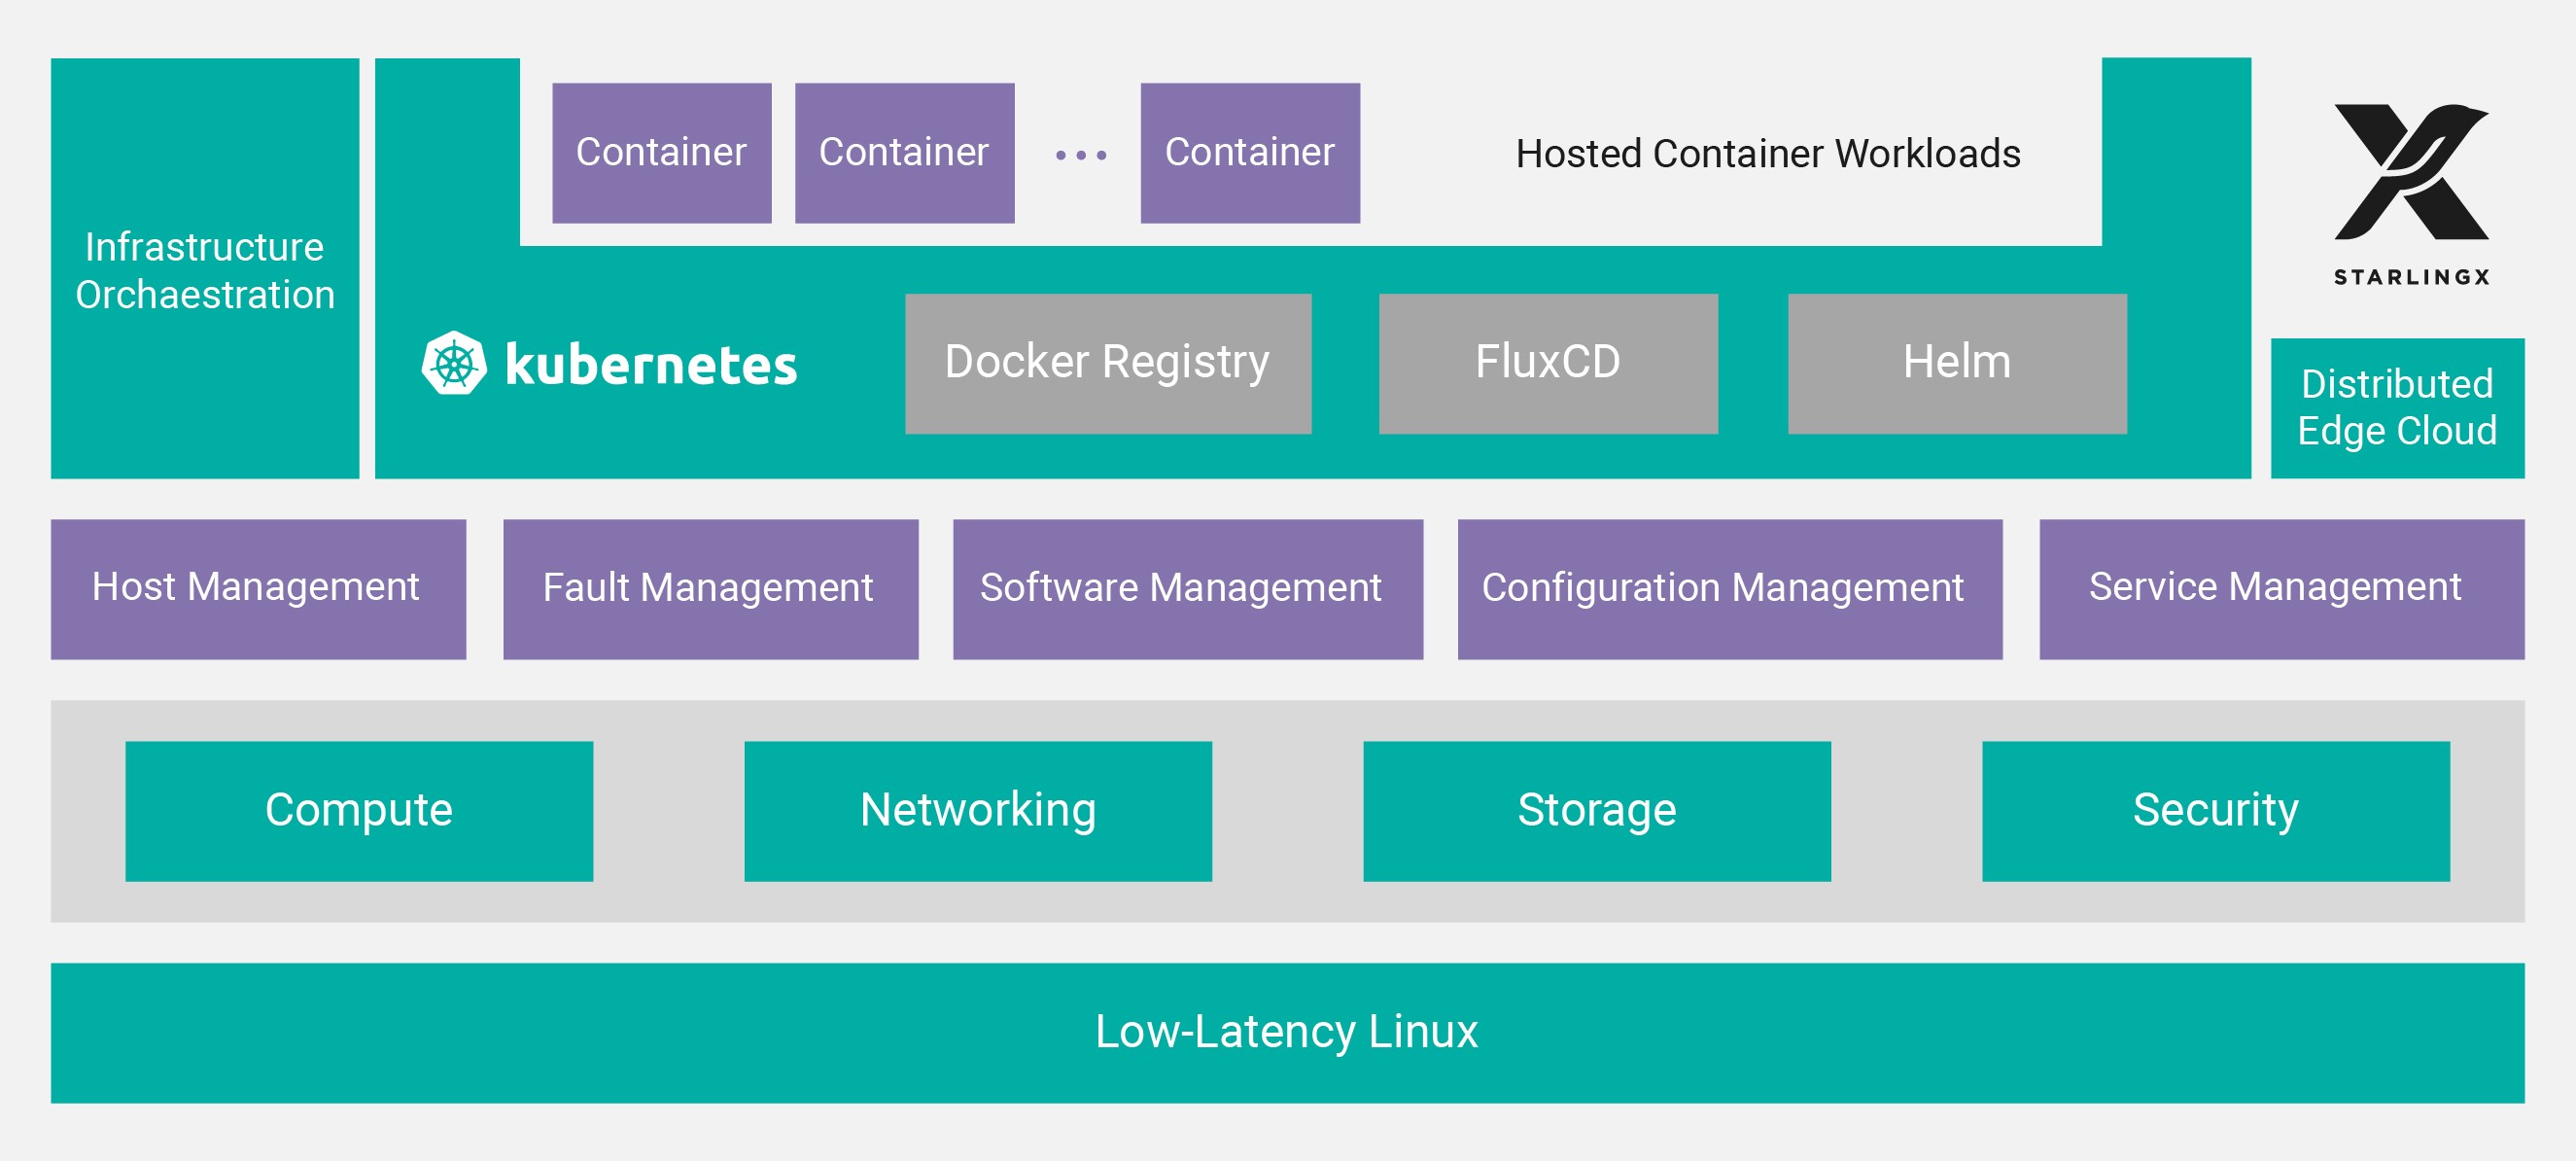Click the StarlingX bird logo
Screen dimensions: 2576x1161
pyautogui.click(x=2410, y=172)
